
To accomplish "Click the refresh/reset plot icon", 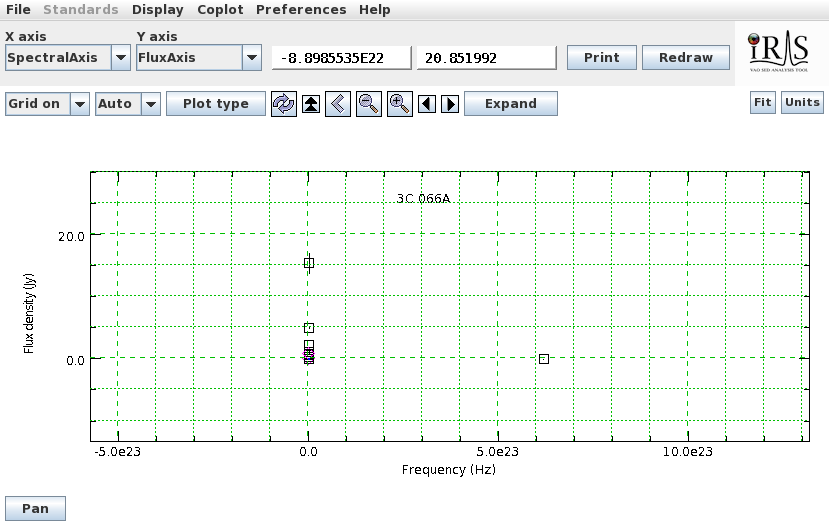I will click(283, 104).
